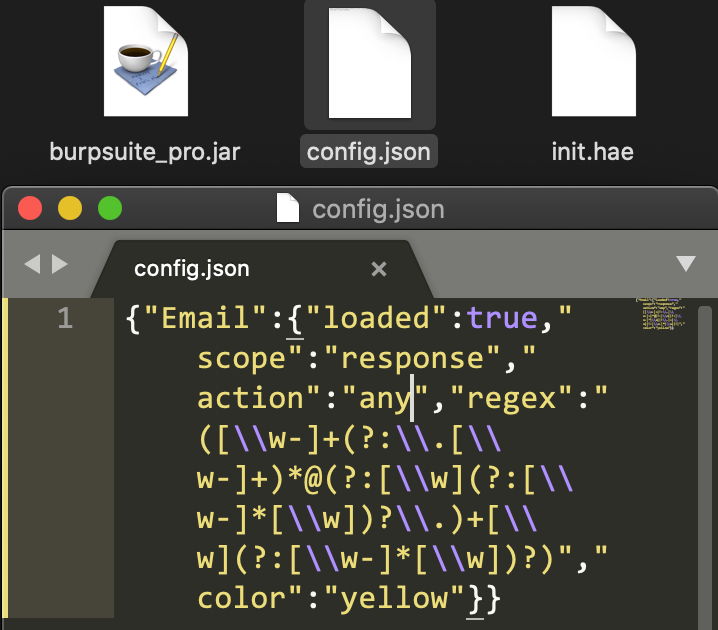Select the config.json file icon in Finder

pyautogui.click(x=369, y=62)
